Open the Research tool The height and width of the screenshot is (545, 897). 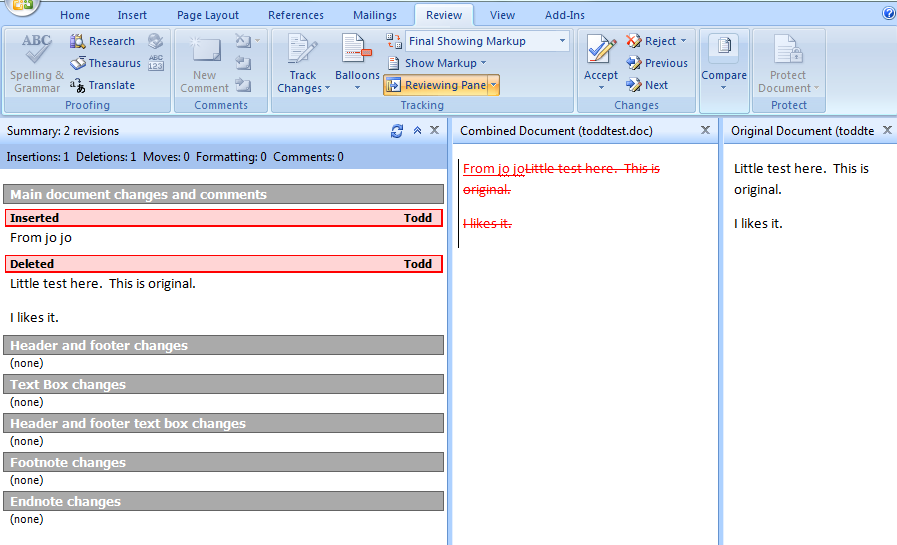[102, 41]
